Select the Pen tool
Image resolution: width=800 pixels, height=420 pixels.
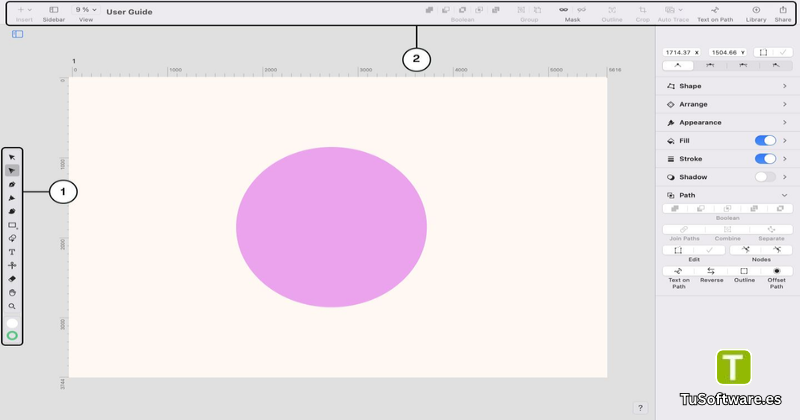tap(12, 184)
